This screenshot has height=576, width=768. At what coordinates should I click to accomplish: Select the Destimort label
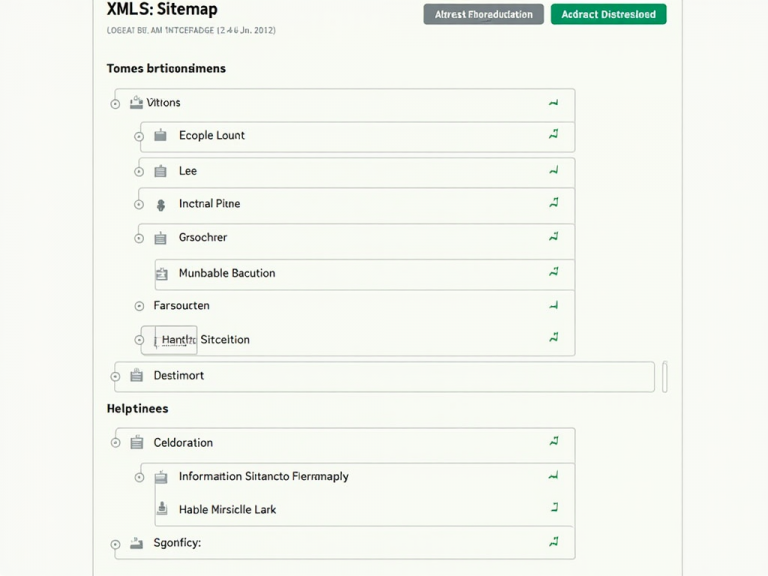point(179,376)
